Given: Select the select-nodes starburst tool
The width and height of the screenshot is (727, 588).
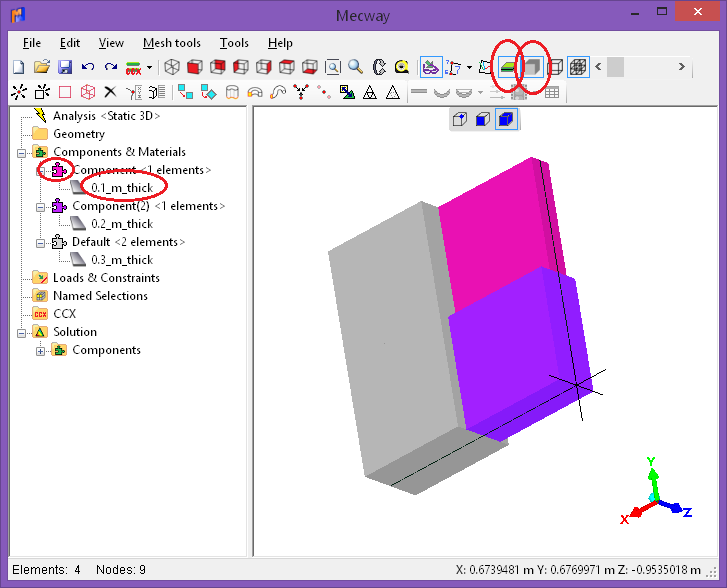Looking at the screenshot, I should click(x=19, y=92).
